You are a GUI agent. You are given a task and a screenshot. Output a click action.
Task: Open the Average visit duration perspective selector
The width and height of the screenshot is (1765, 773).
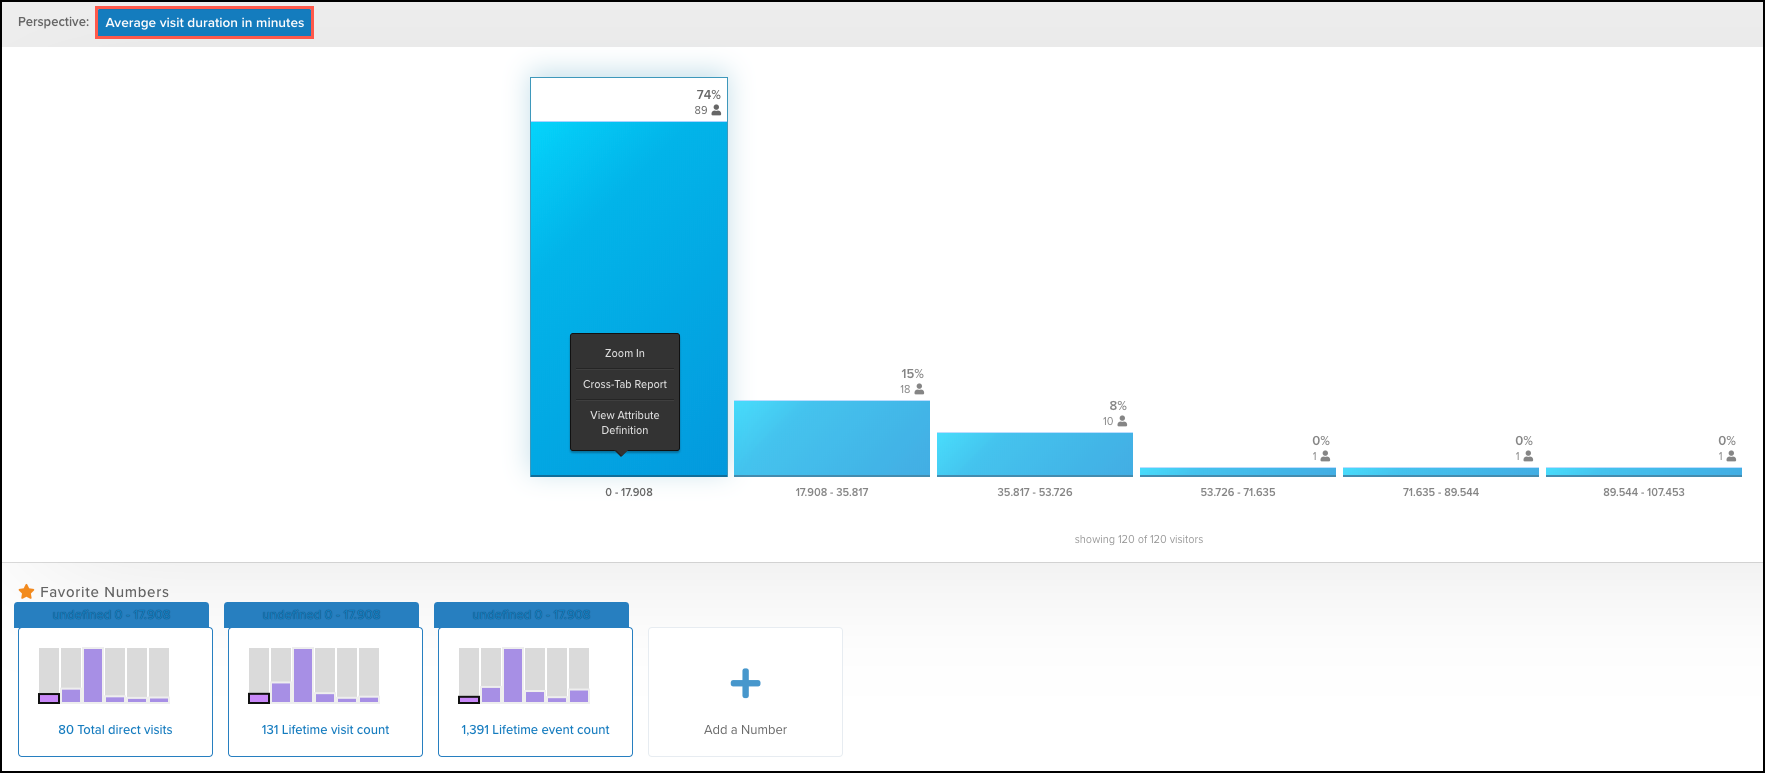click(205, 23)
